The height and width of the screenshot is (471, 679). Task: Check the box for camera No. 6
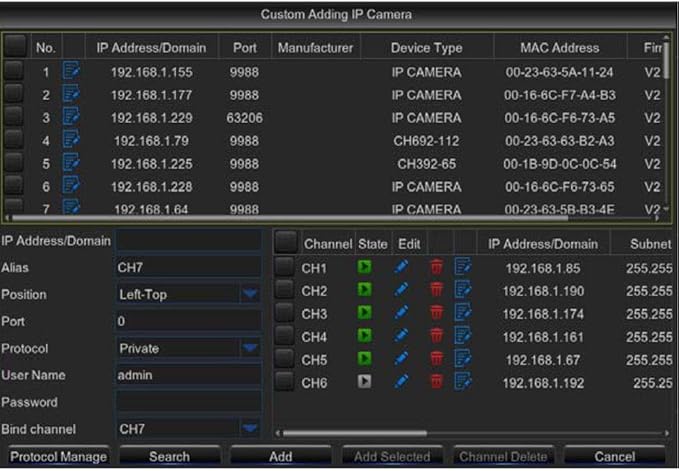13,185
